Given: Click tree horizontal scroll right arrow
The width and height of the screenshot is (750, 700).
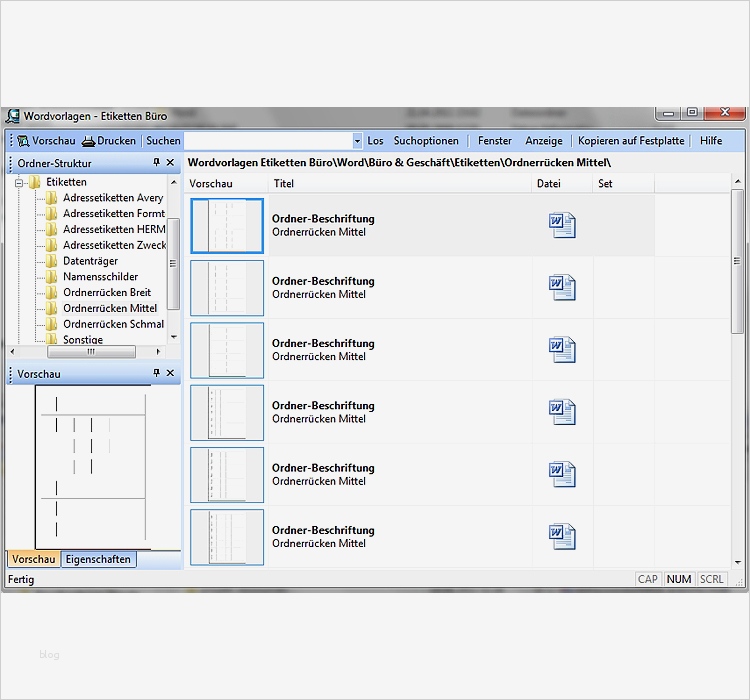Looking at the screenshot, I should click(158, 352).
